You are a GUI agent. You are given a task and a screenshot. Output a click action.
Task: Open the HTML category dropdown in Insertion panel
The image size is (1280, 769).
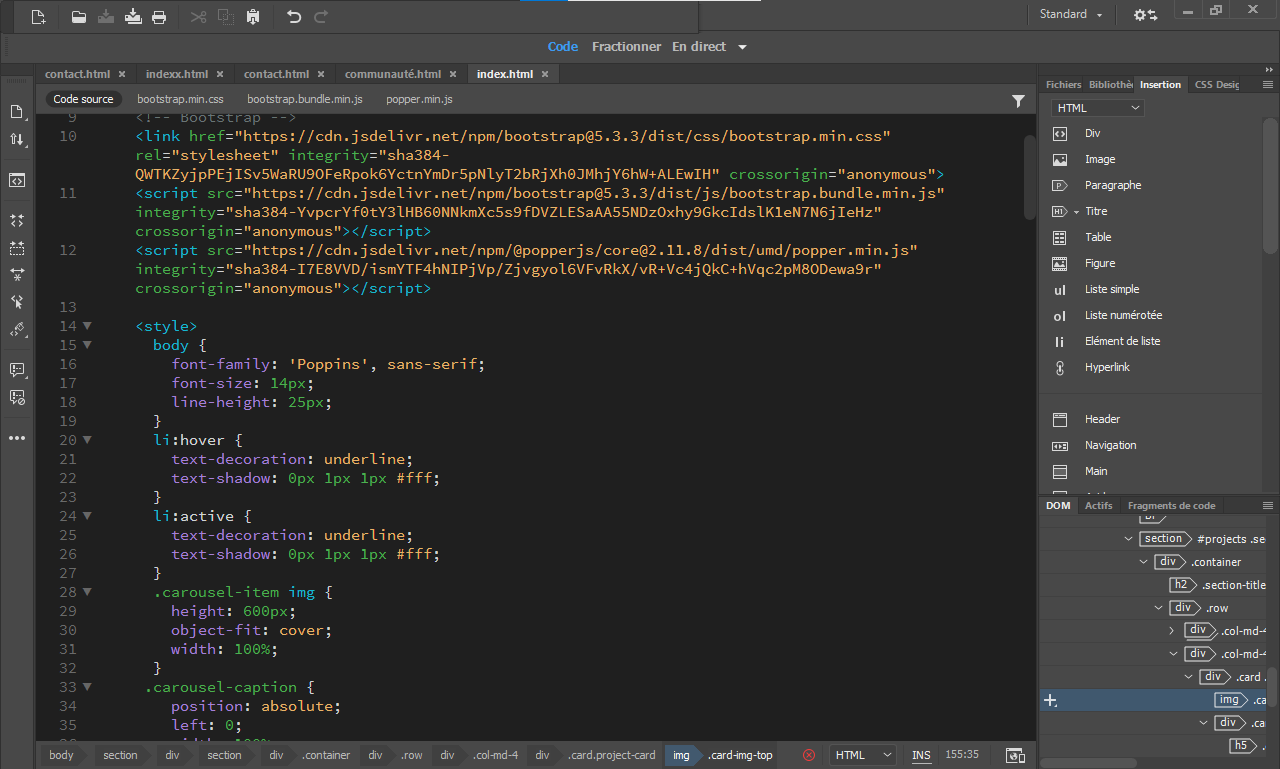click(x=1095, y=106)
